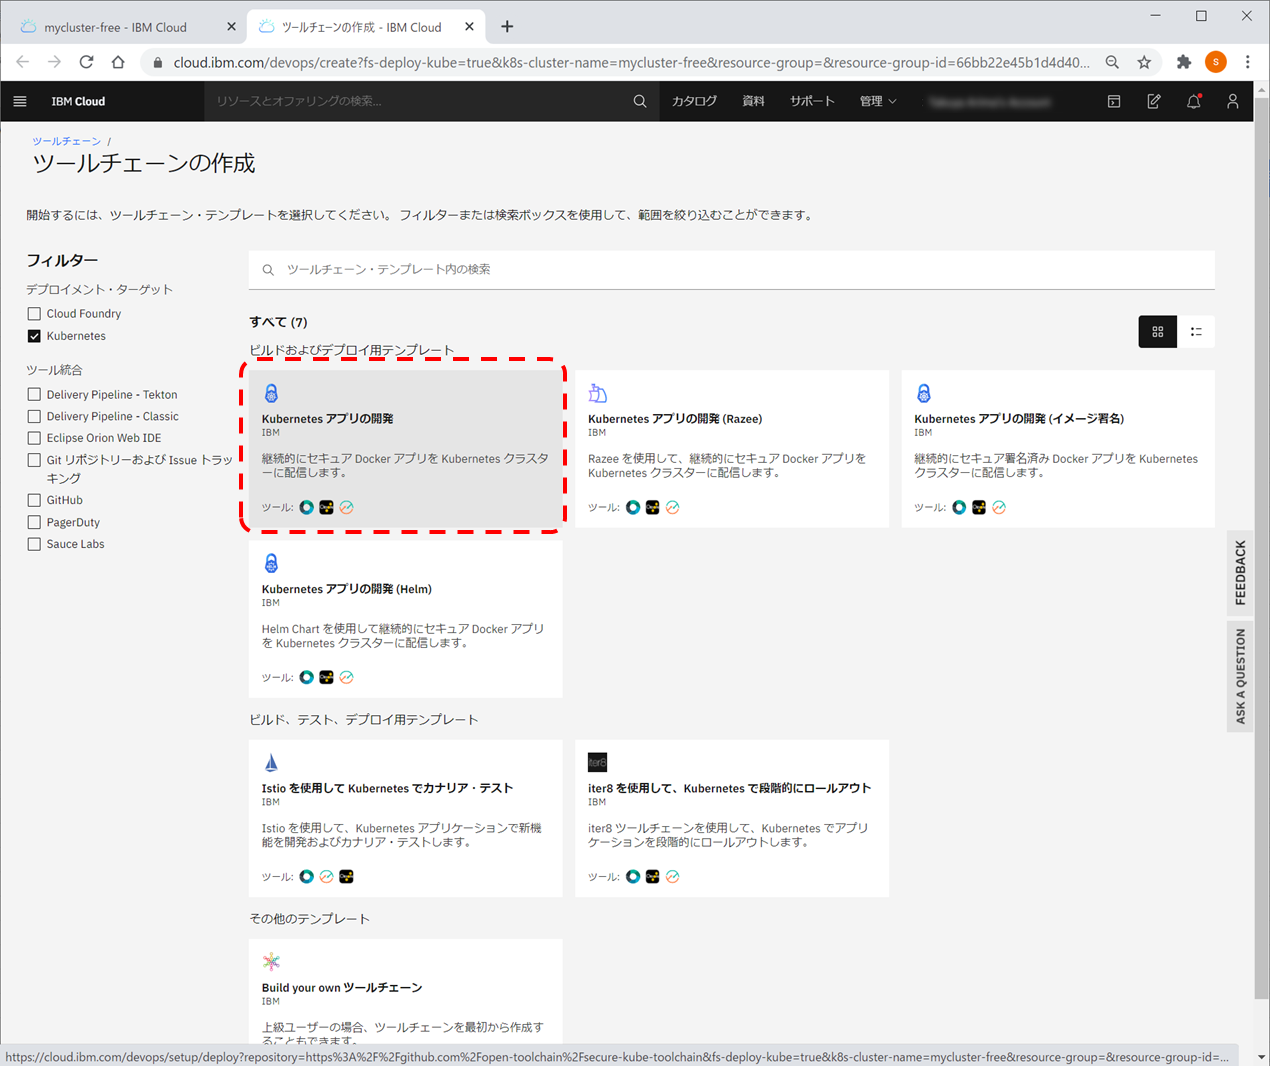This screenshot has width=1270, height=1066.
Task: Click the IBM Cloud logo link
Action: point(78,101)
